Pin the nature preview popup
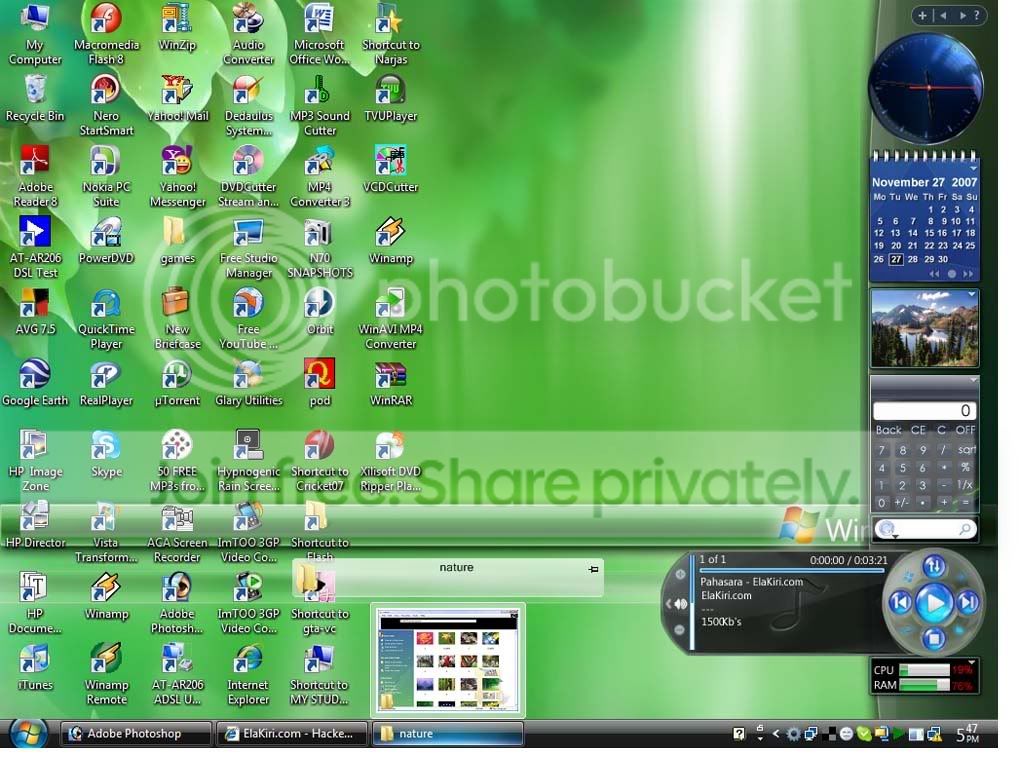1024x768 pixels. [593, 569]
